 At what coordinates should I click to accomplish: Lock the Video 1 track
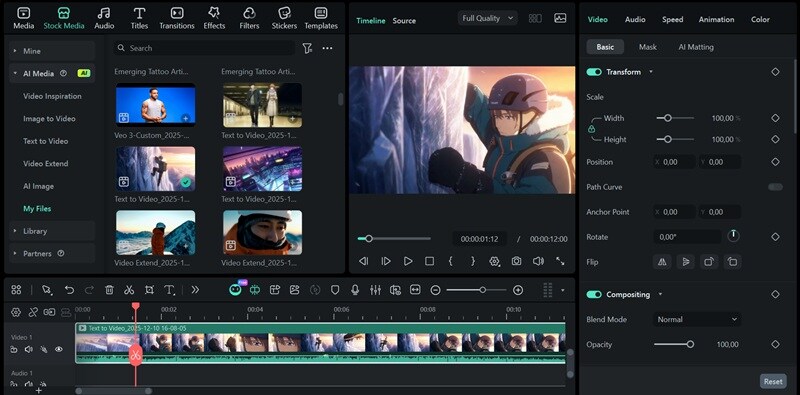14,349
